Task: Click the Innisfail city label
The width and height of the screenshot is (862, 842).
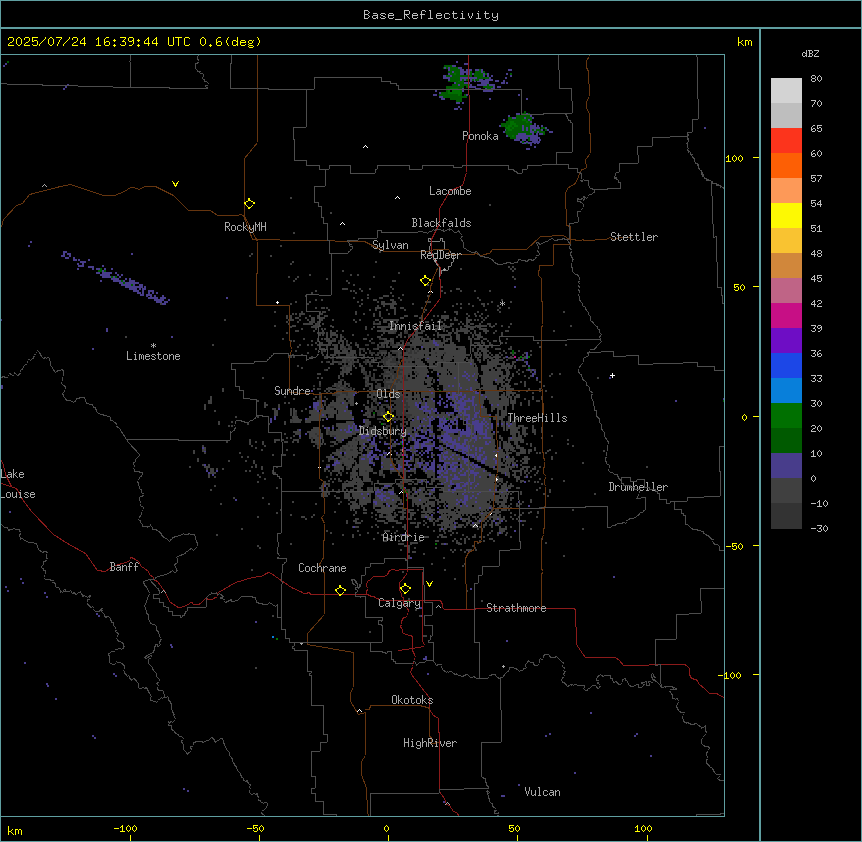Action: click(x=415, y=326)
